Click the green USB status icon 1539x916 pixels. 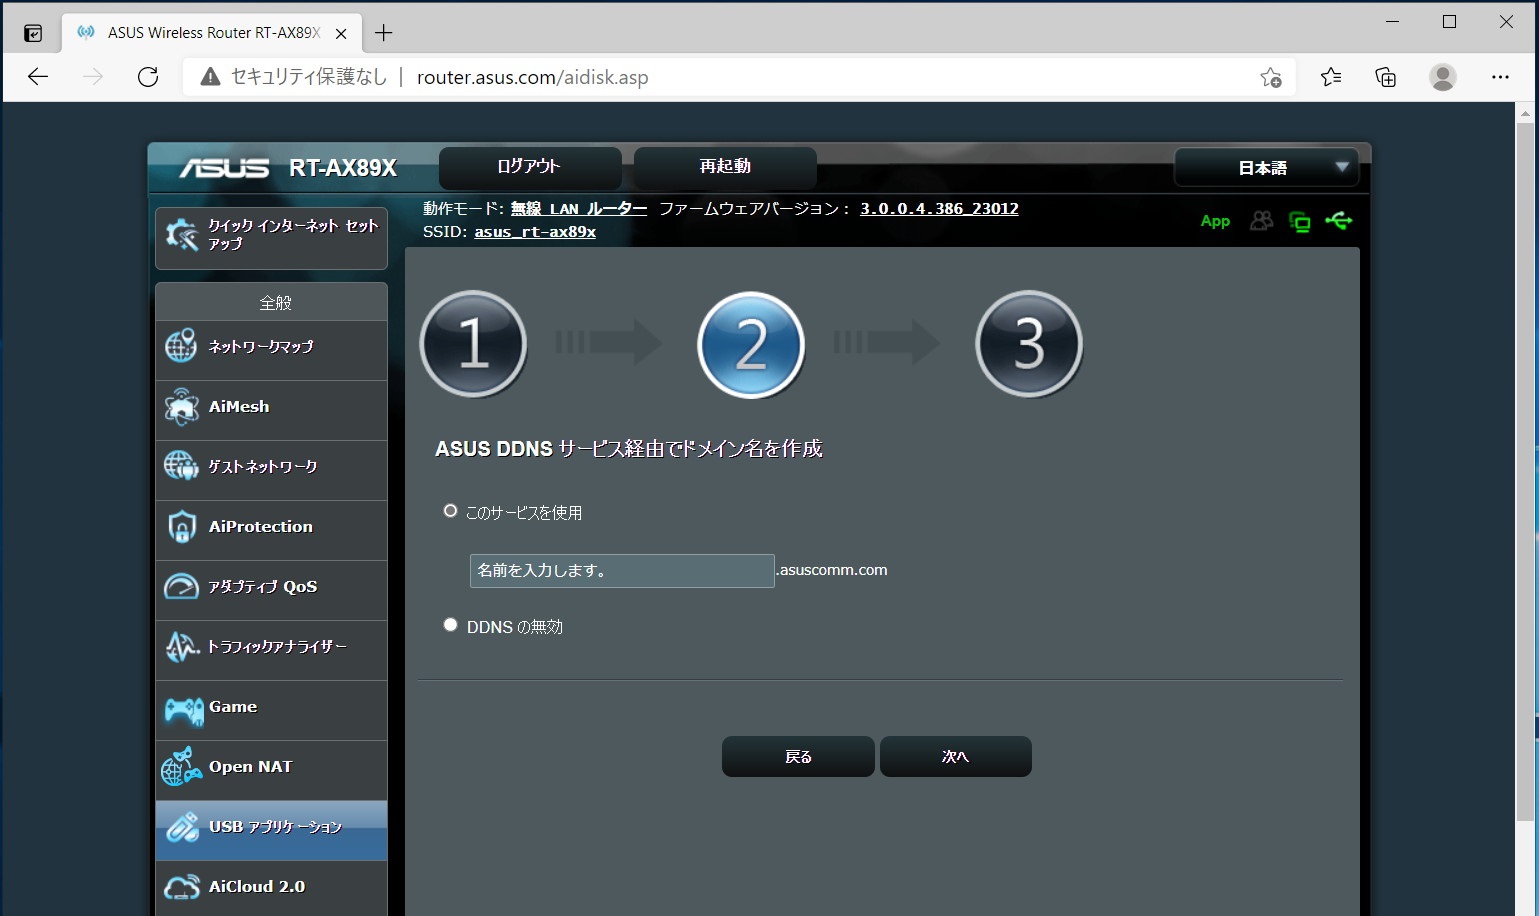1339,220
